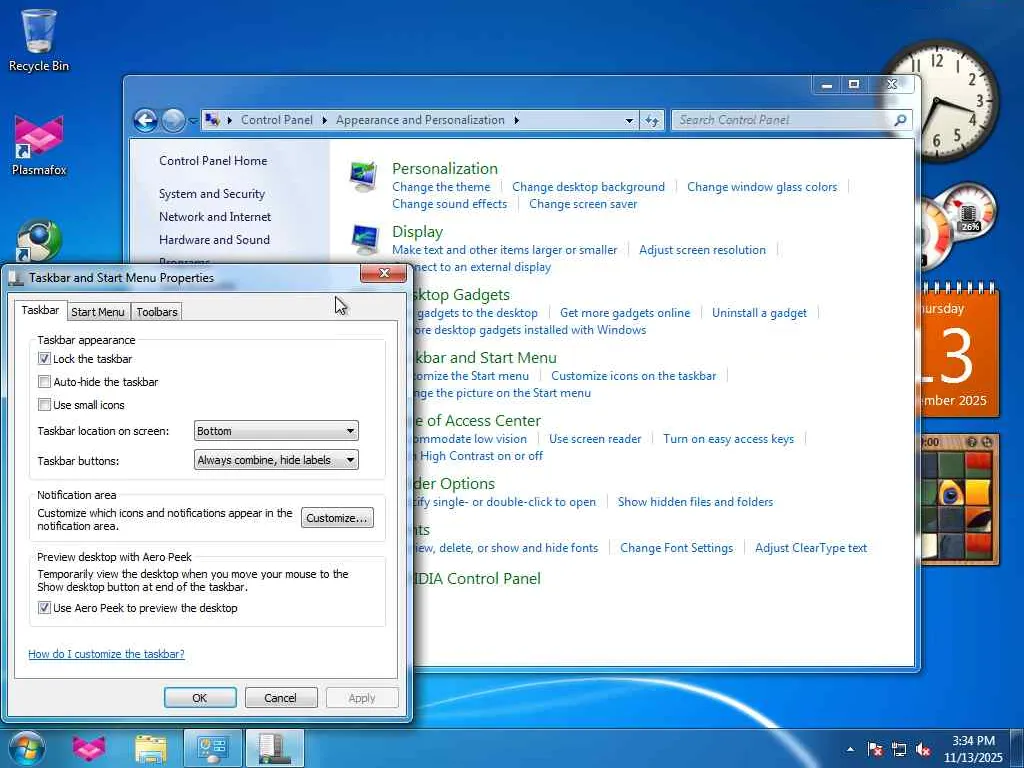Go back using the Control Panel back arrow
Screen dimensions: 1024x768
coord(146,120)
